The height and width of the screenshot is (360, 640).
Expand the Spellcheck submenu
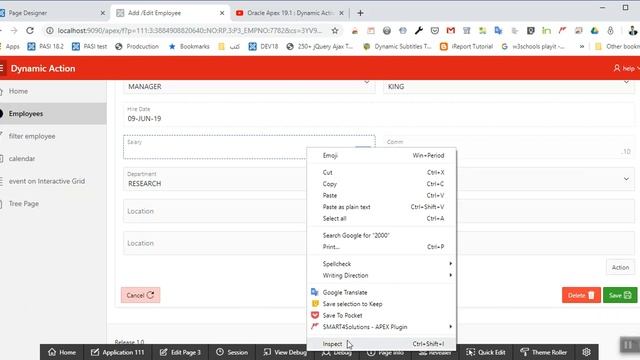coord(381,264)
